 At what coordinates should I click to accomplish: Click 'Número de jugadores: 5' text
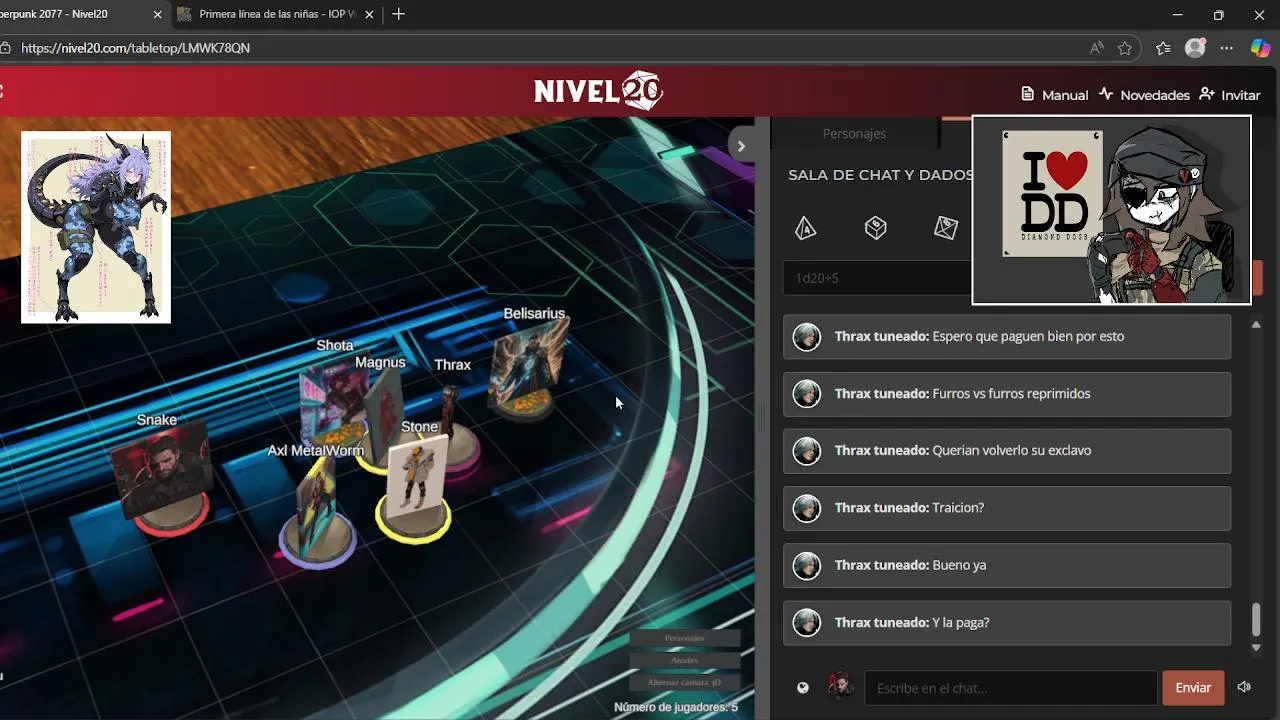pos(676,707)
